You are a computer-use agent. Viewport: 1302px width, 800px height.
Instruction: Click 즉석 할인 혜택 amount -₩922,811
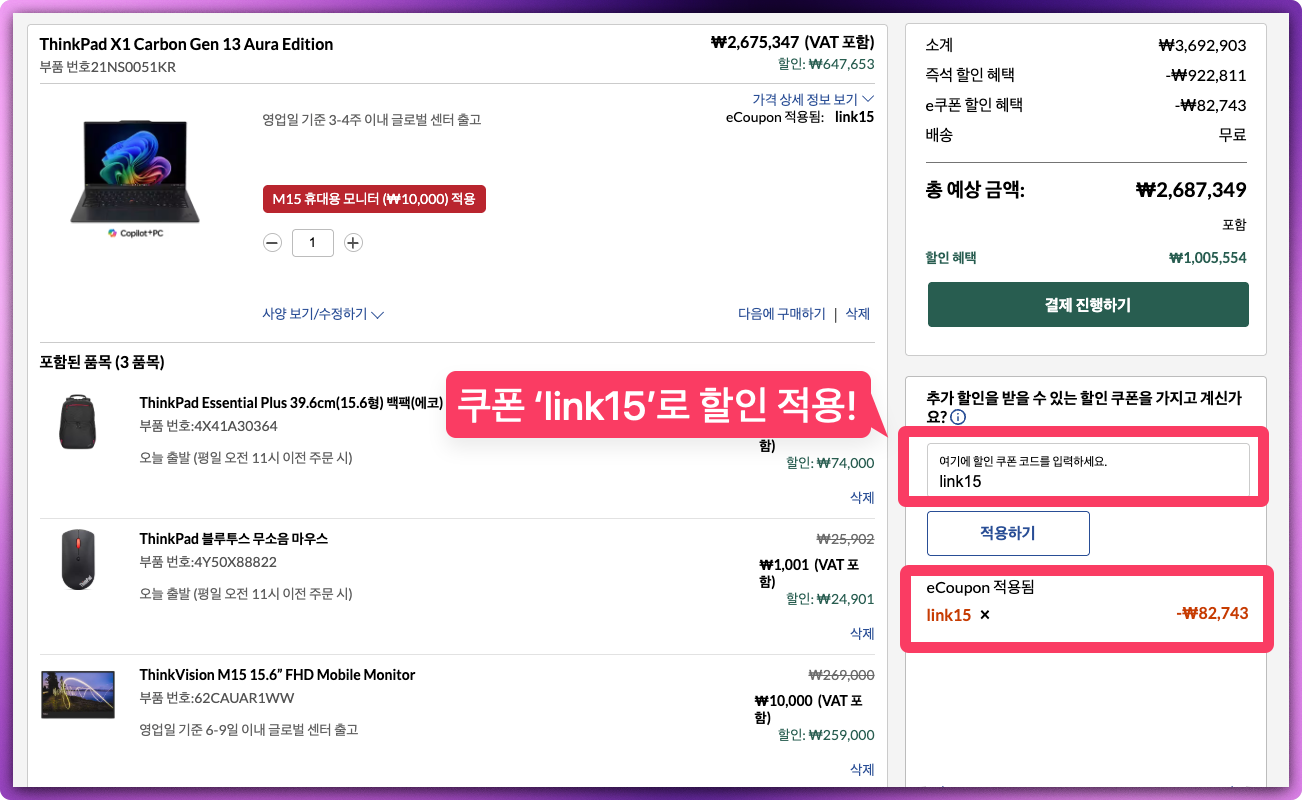(1206, 75)
